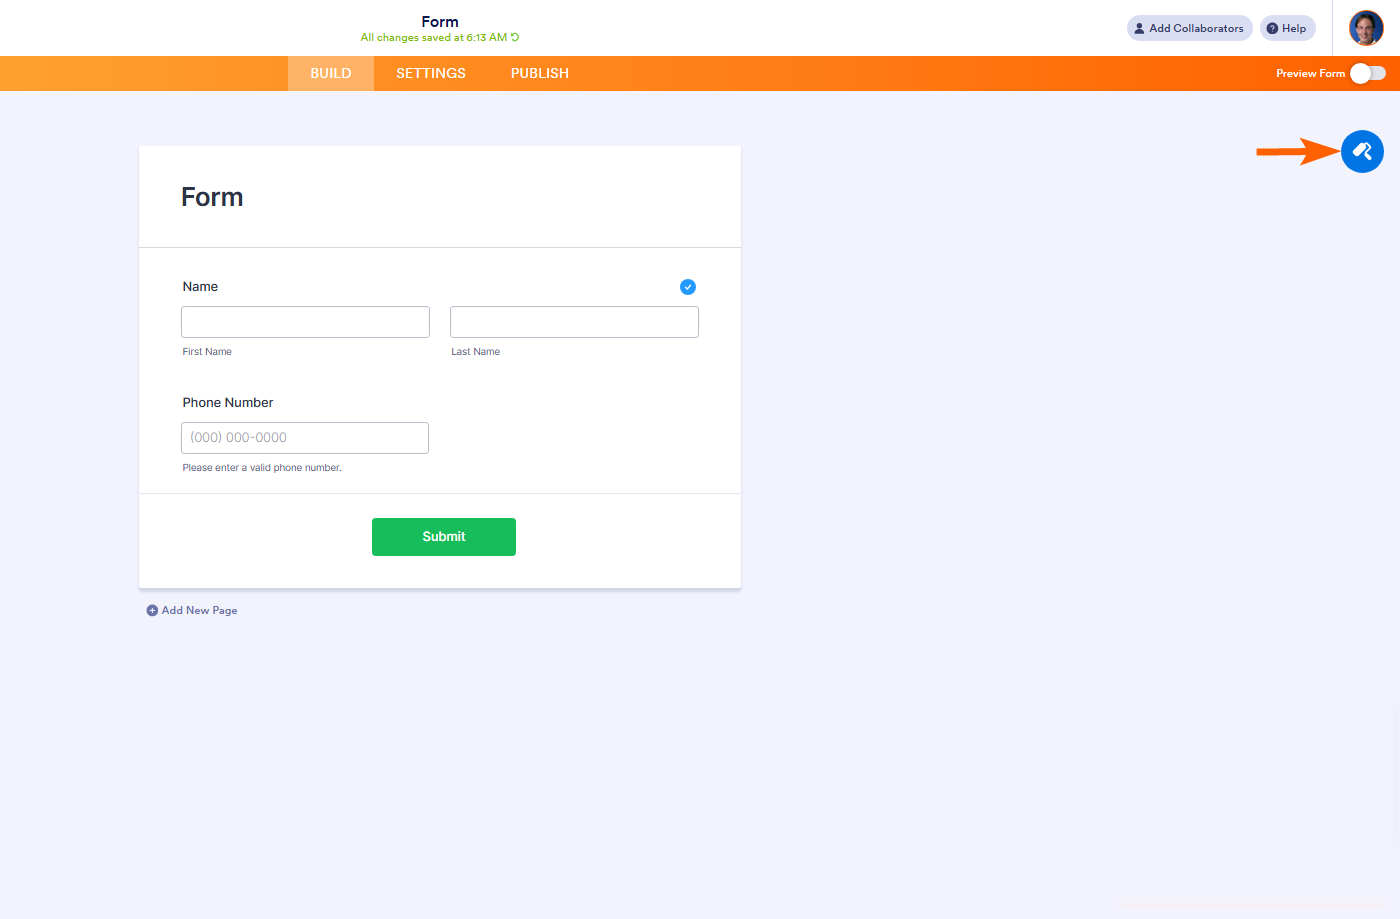Open the user profile avatar
1400x919 pixels.
(x=1366, y=28)
